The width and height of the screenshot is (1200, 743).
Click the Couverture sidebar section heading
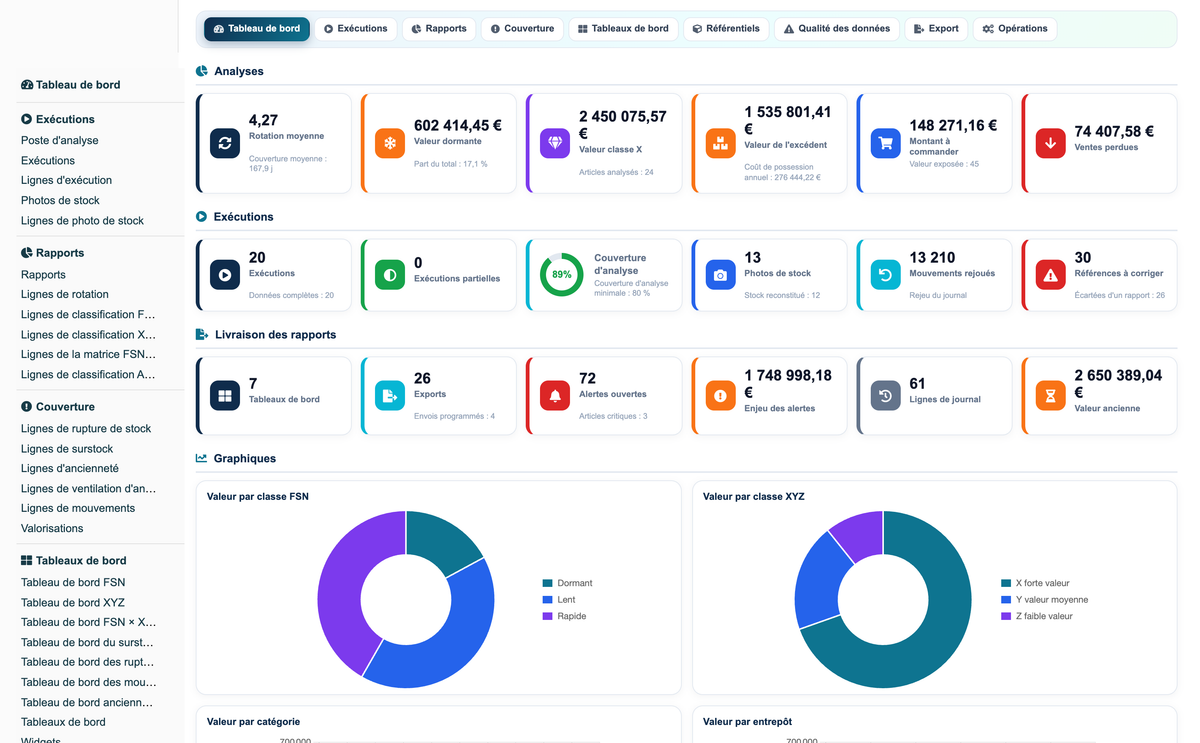tap(58, 407)
